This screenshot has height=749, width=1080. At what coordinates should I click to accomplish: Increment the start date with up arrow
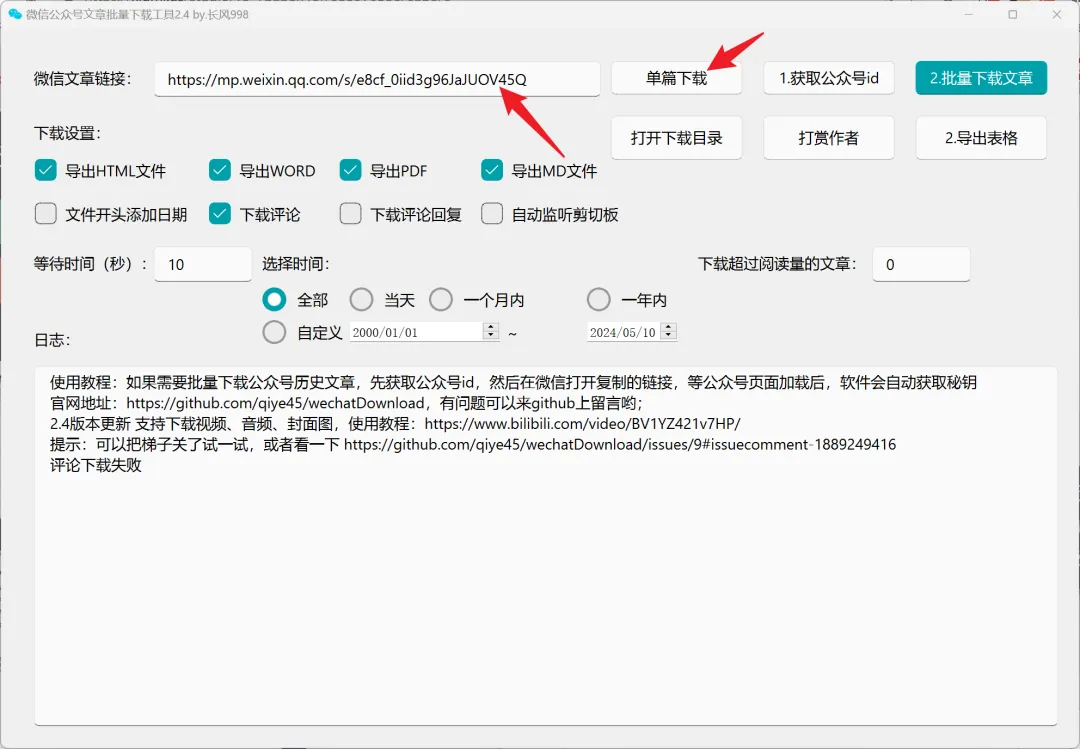click(x=490, y=327)
